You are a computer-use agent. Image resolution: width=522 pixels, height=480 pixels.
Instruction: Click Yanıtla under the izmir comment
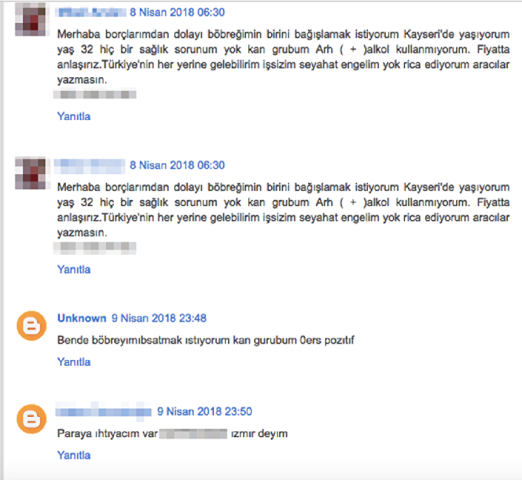pyautogui.click(x=74, y=455)
